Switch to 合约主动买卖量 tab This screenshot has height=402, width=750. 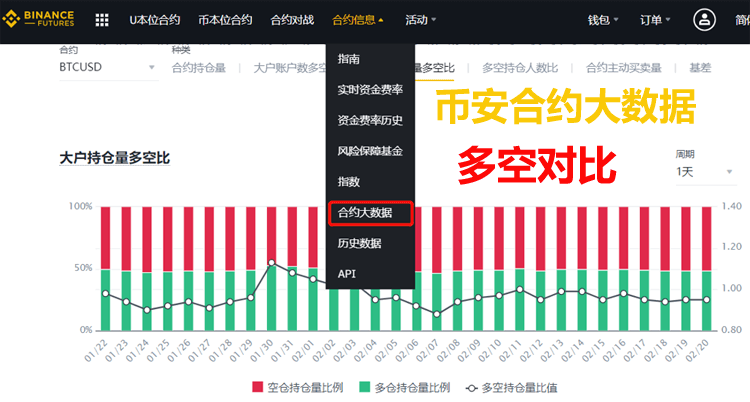point(624,68)
